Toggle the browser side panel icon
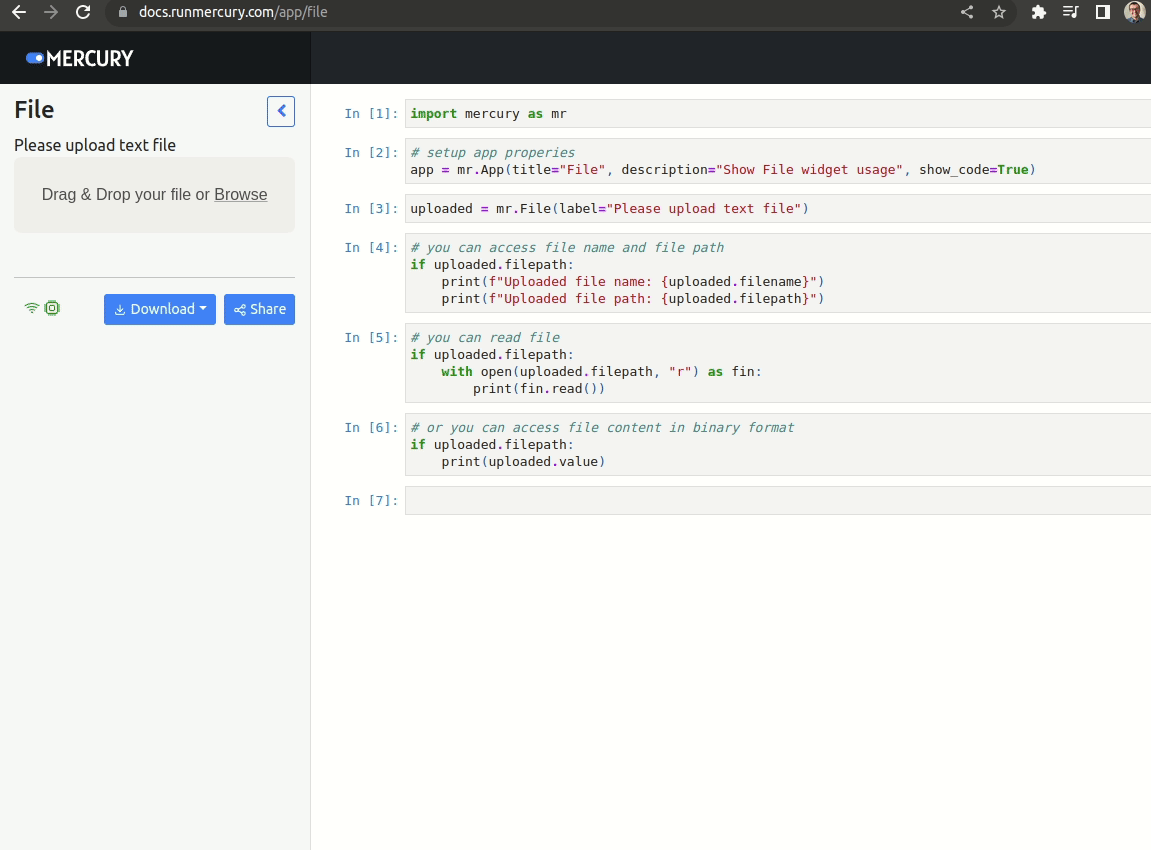Viewport: 1151px width, 850px height. point(1102,13)
